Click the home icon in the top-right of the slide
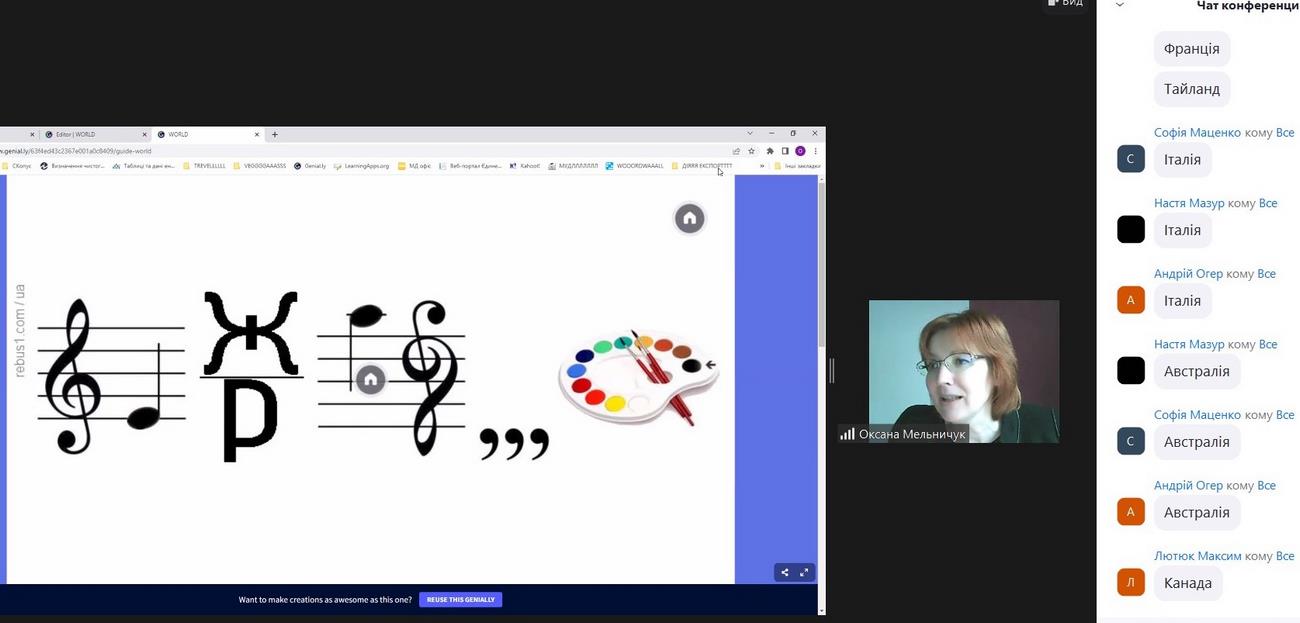The image size is (1300, 623). click(x=689, y=218)
